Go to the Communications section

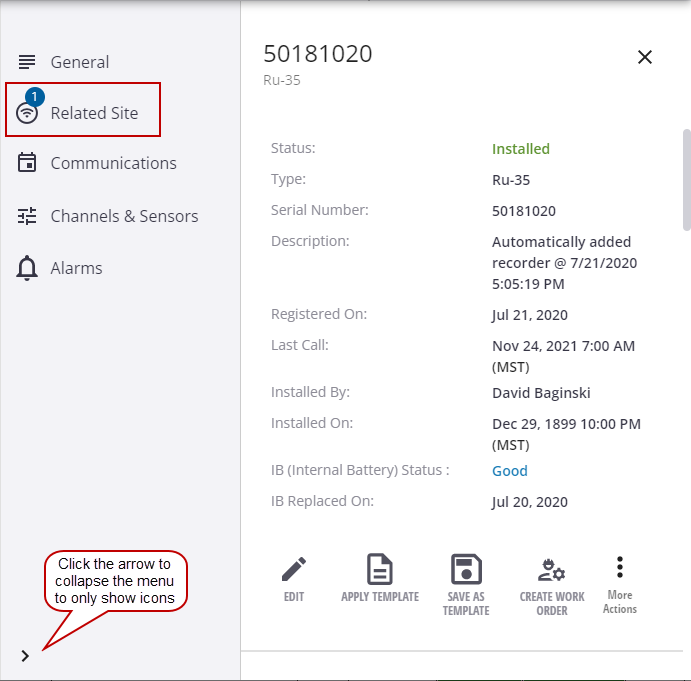pyautogui.click(x=113, y=163)
